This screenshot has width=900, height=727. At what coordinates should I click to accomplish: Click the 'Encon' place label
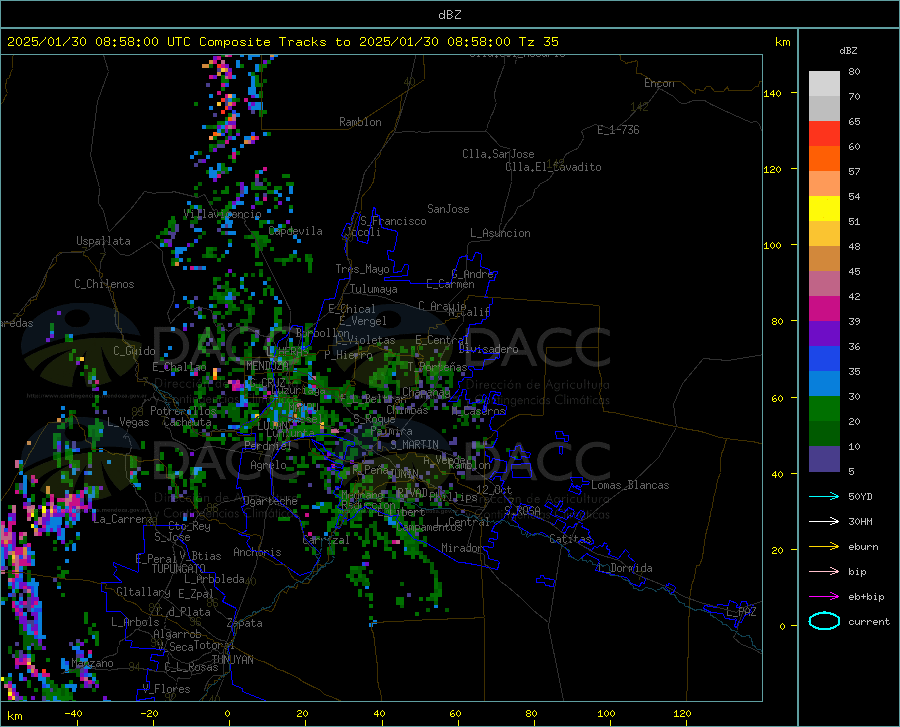[659, 83]
